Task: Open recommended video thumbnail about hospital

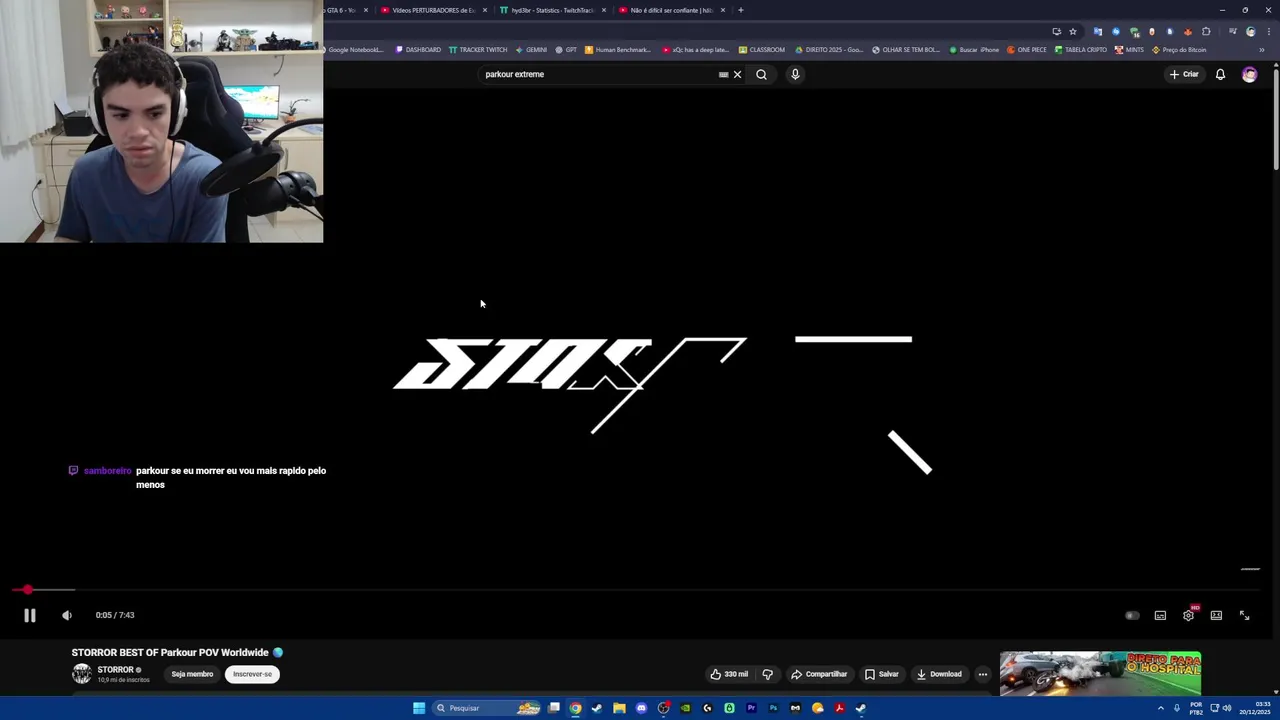Action: [1100, 672]
